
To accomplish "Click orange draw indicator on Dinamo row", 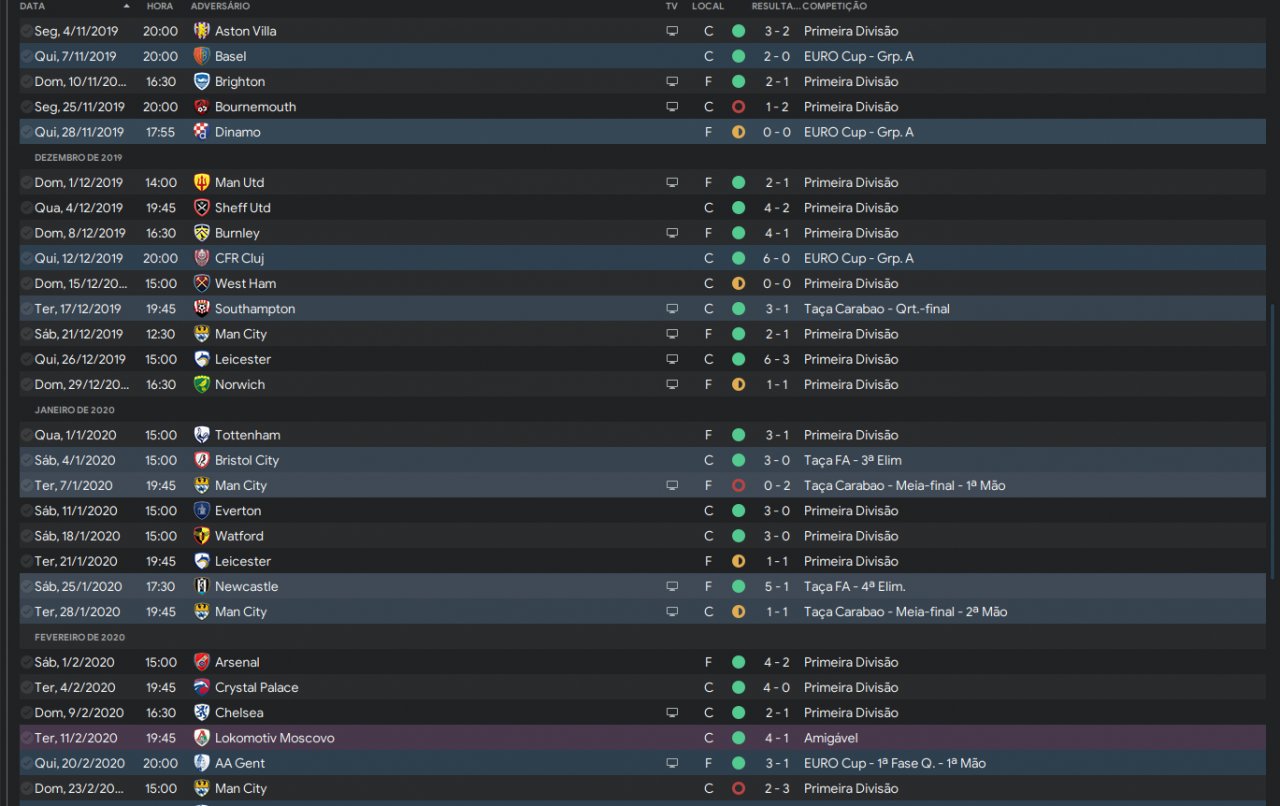I will pos(738,132).
